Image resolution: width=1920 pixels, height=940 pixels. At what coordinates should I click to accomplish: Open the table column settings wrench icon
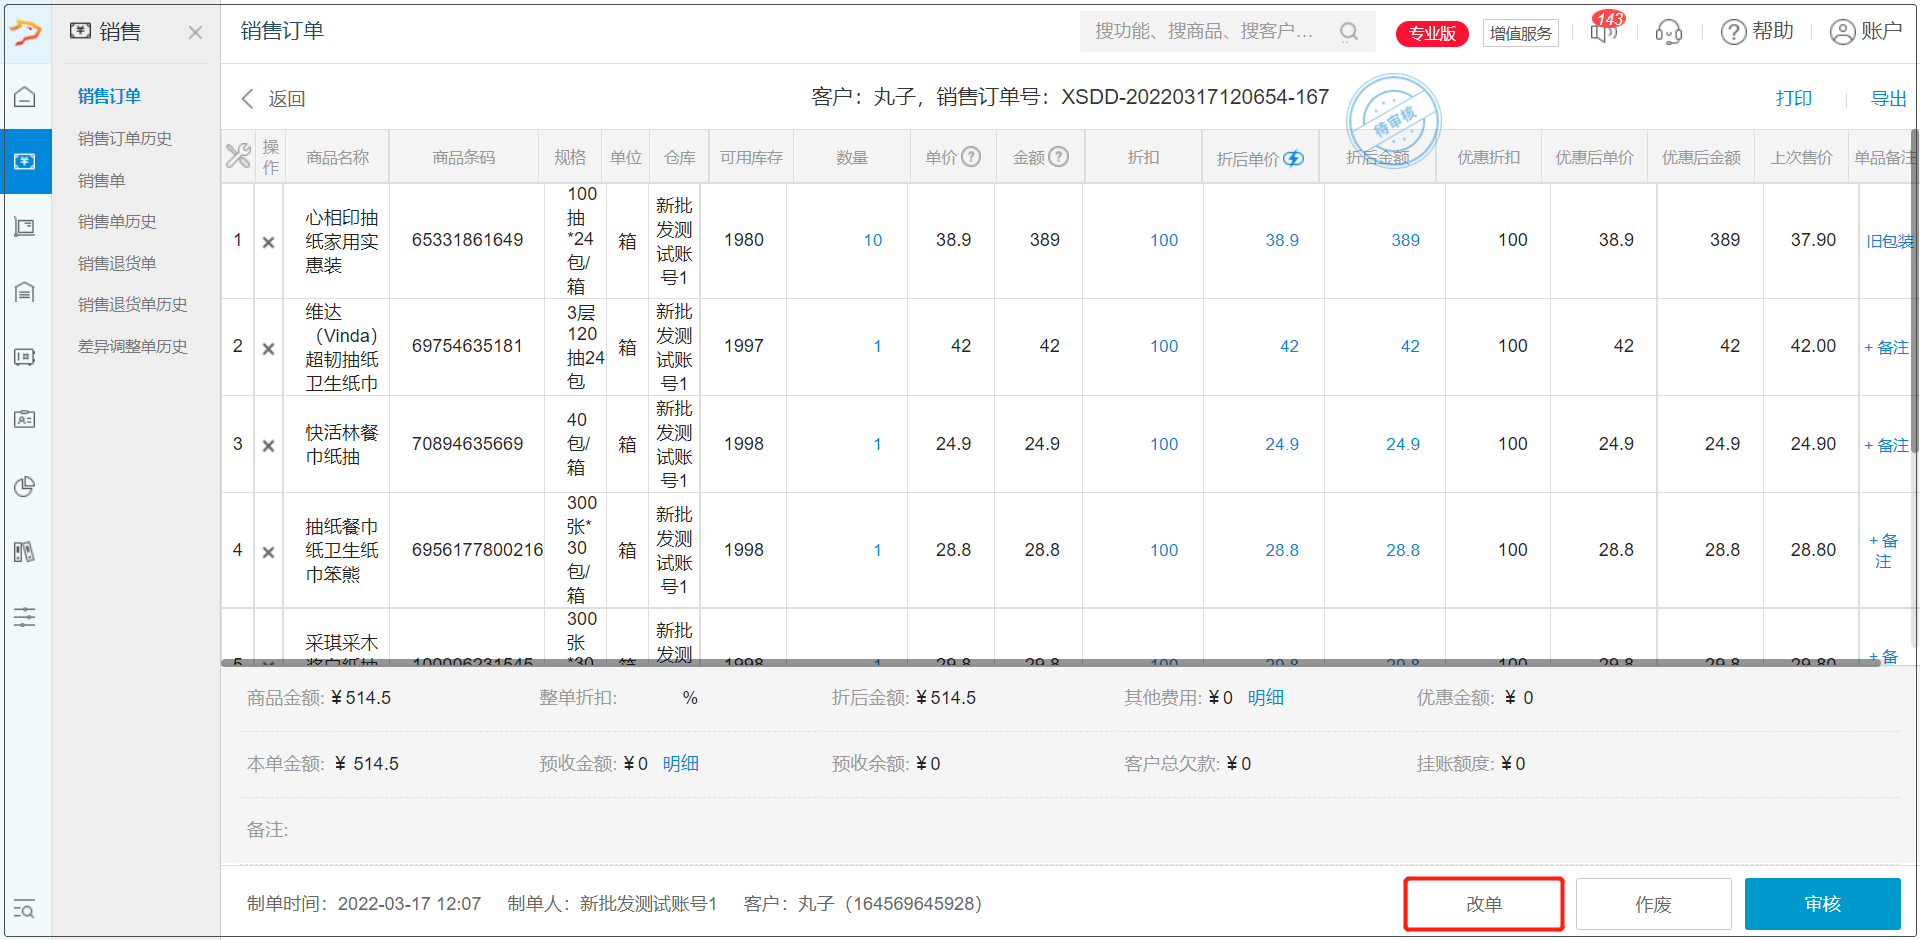(x=238, y=156)
